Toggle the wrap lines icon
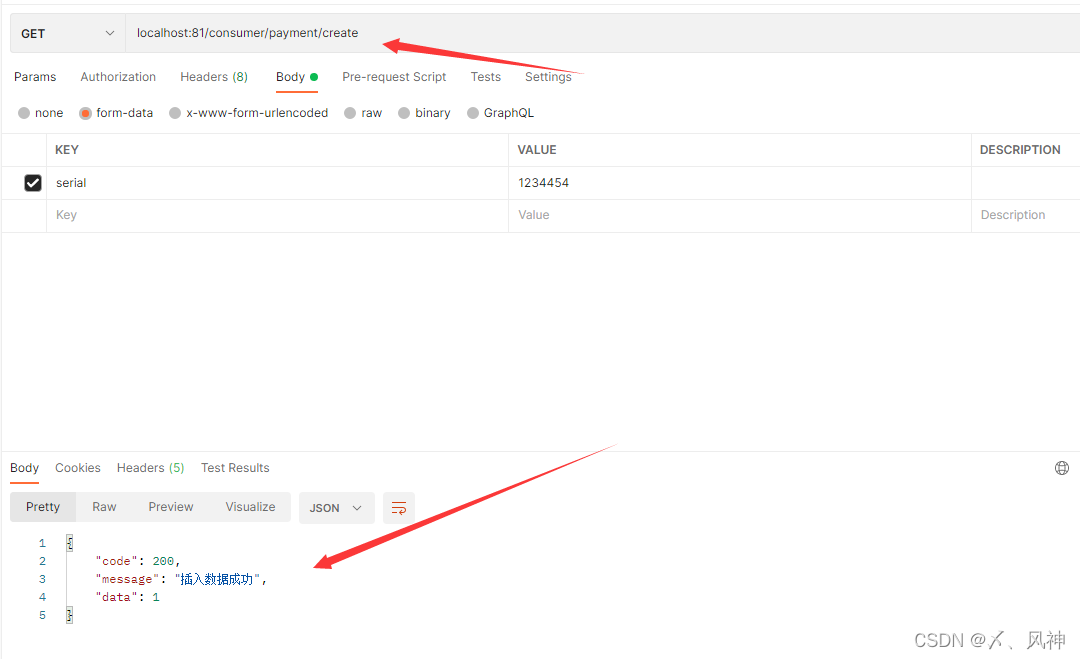The width and height of the screenshot is (1080, 659). point(399,508)
